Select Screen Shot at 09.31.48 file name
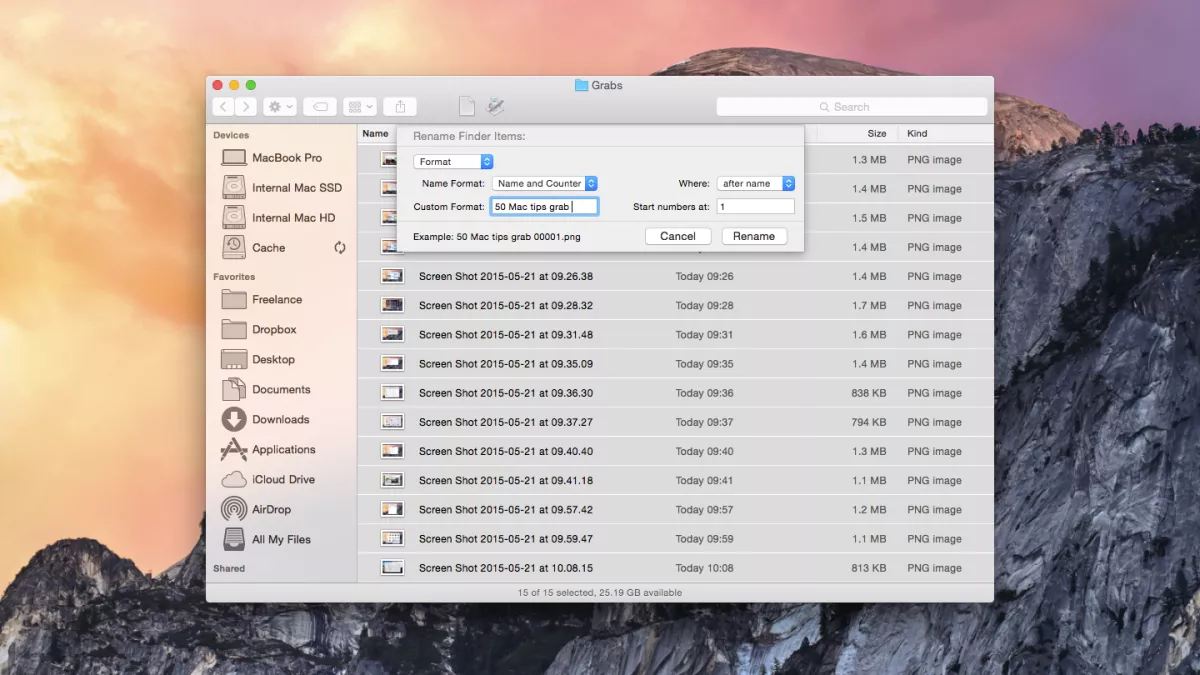Screen dimensions: 1200x675 (x=506, y=334)
